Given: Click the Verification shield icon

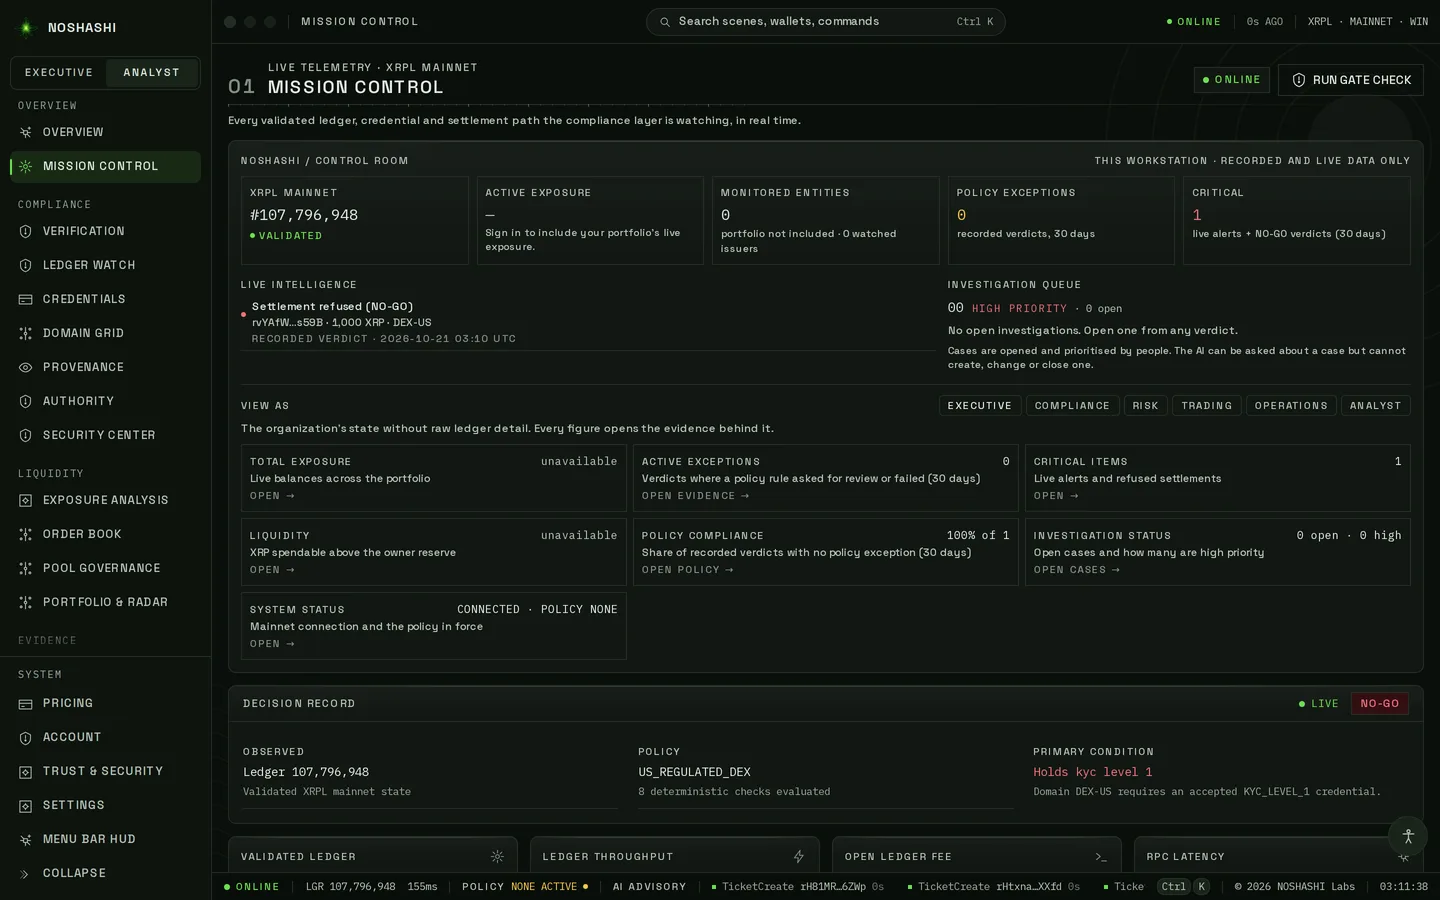Looking at the screenshot, I should [26, 231].
